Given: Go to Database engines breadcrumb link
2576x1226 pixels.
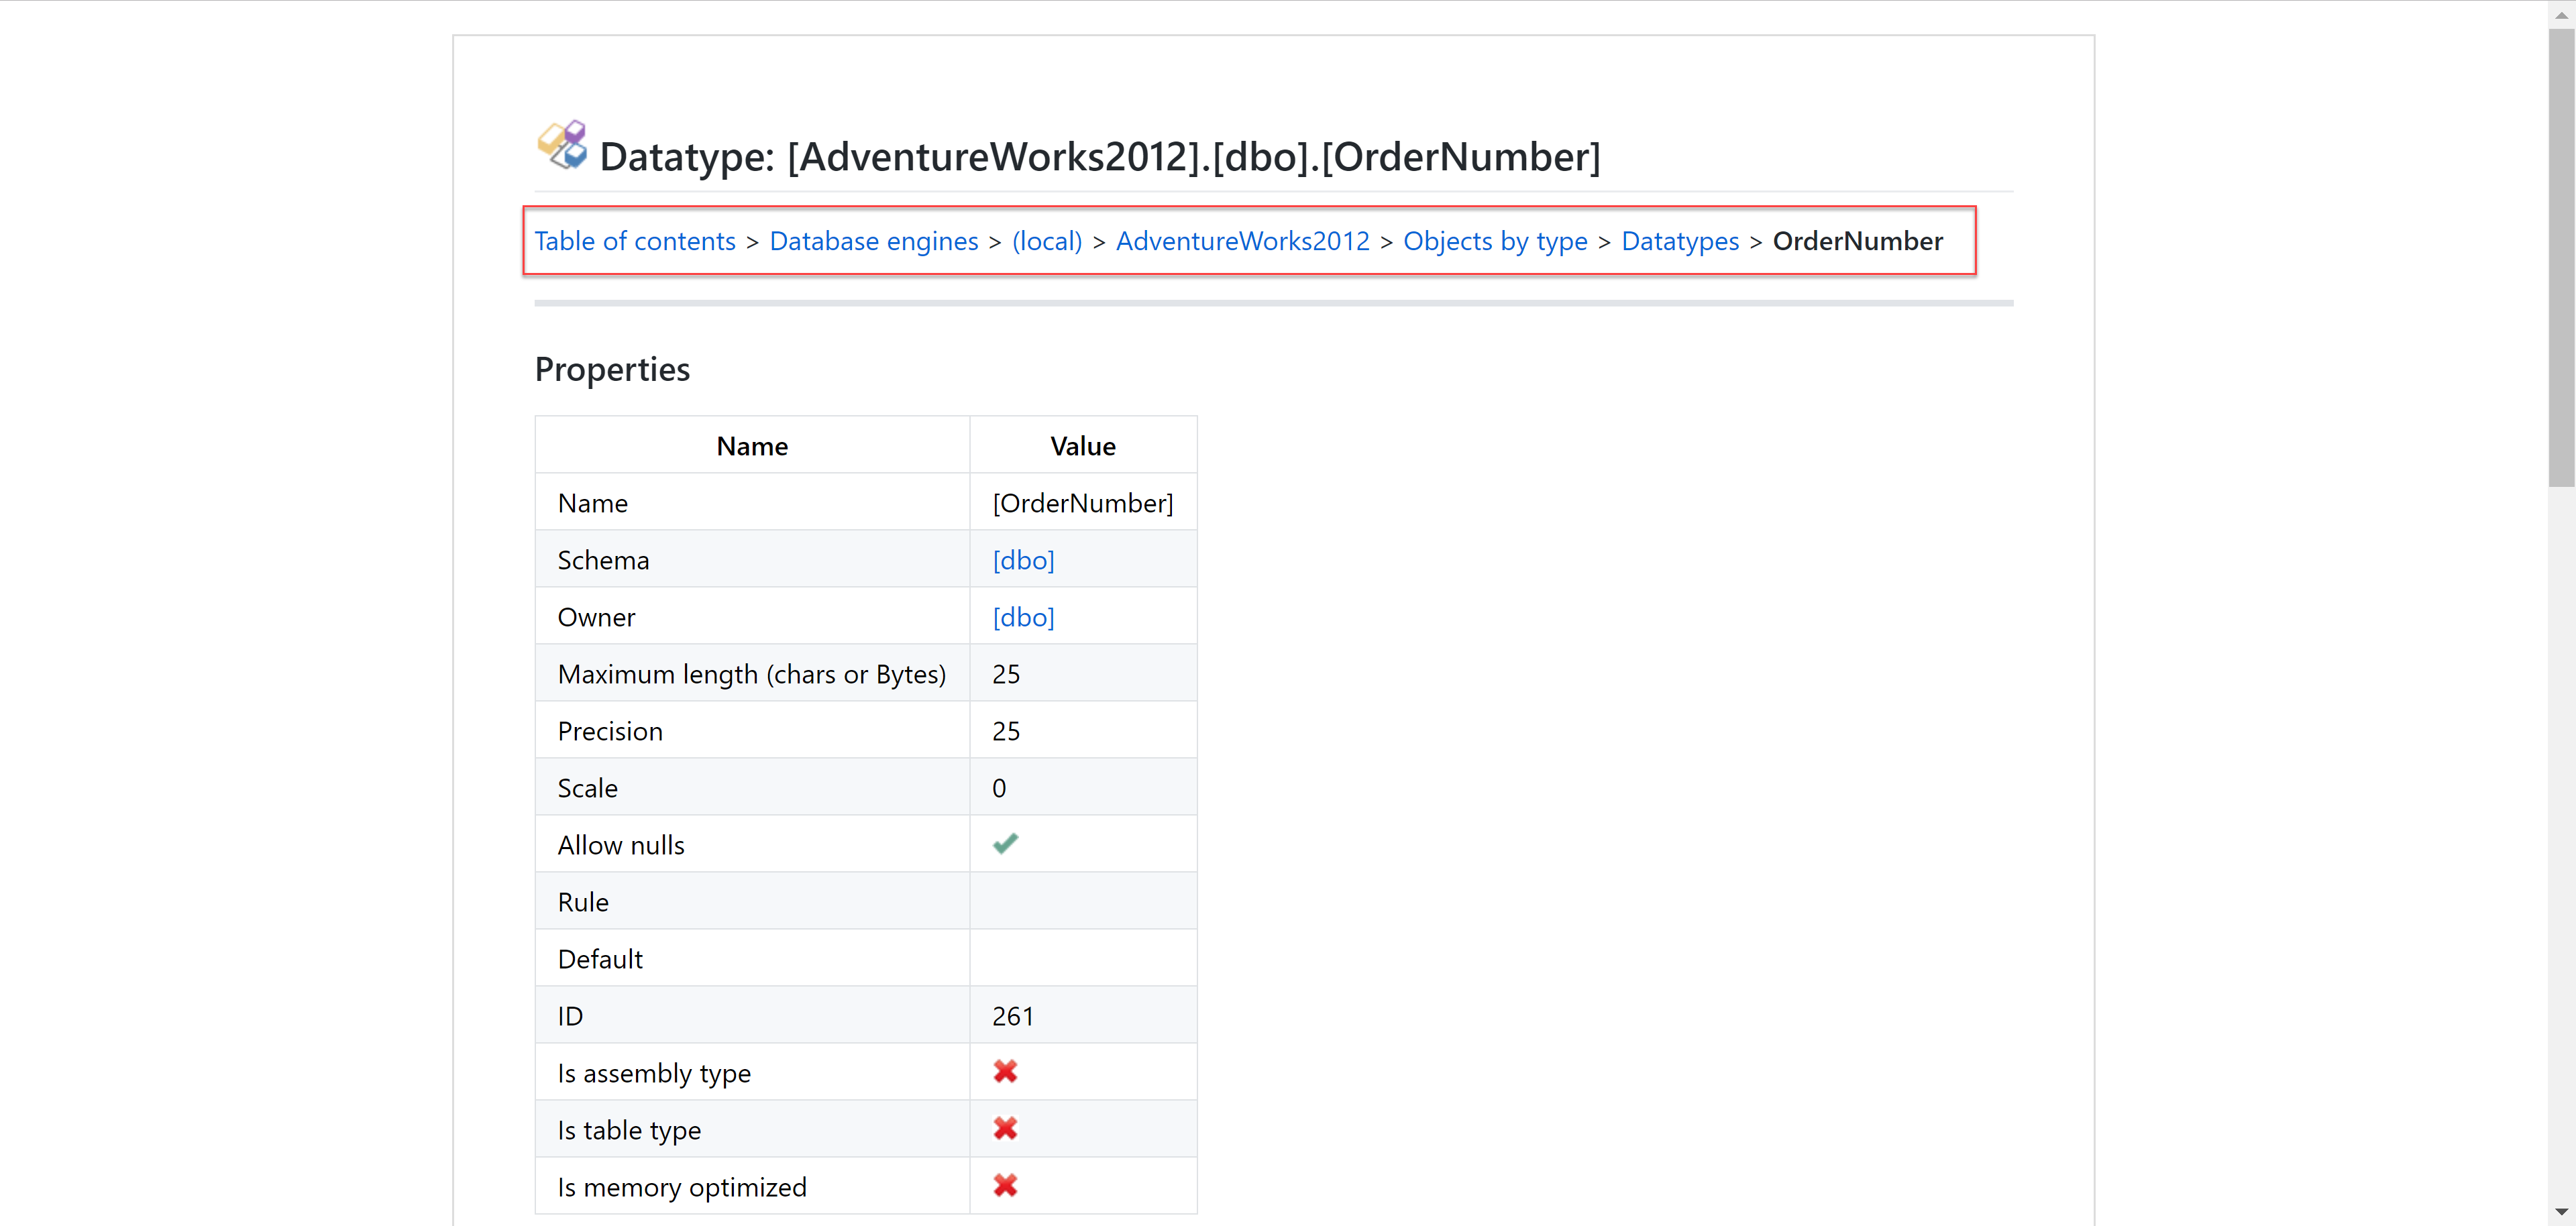Looking at the screenshot, I should 874,241.
